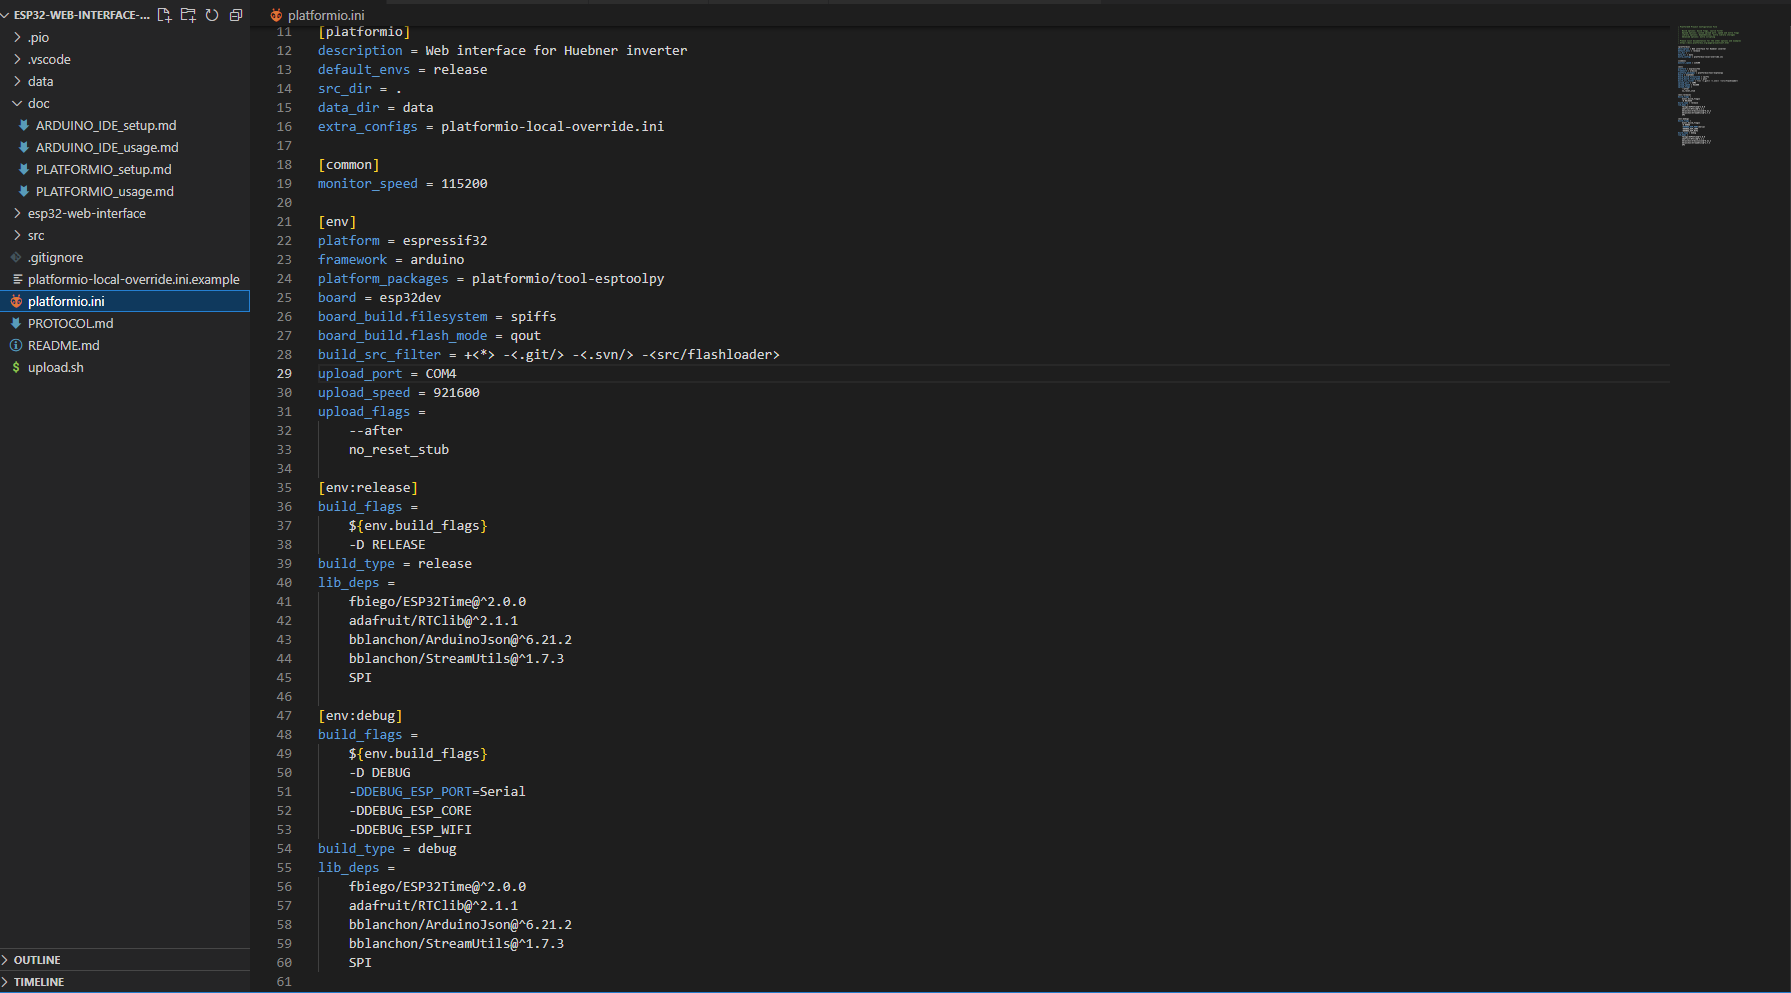Click the minimap code overview
The height and width of the screenshot is (993, 1791).
(x=1709, y=85)
